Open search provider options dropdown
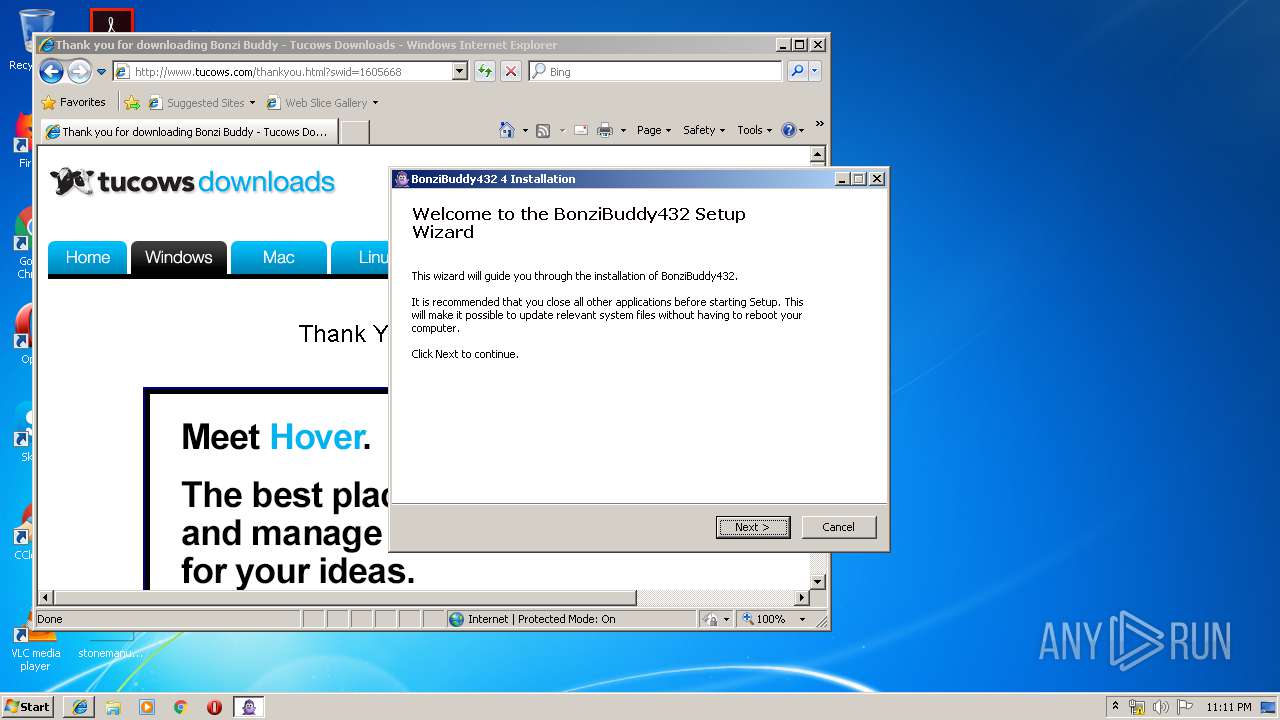Screen dimensions: 1280x720 coord(815,71)
